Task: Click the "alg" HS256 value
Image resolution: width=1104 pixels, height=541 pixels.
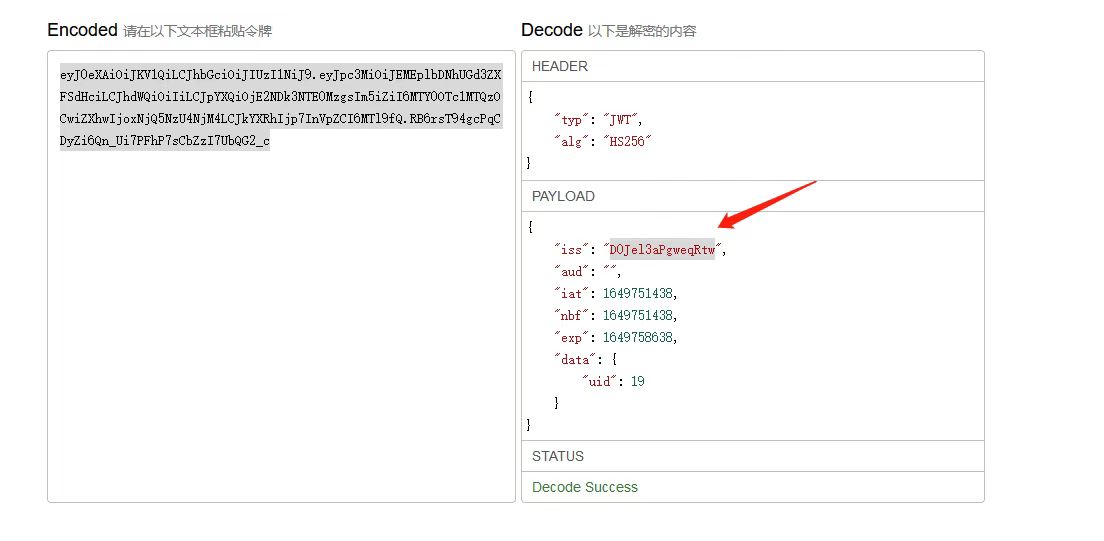Action: coord(626,142)
